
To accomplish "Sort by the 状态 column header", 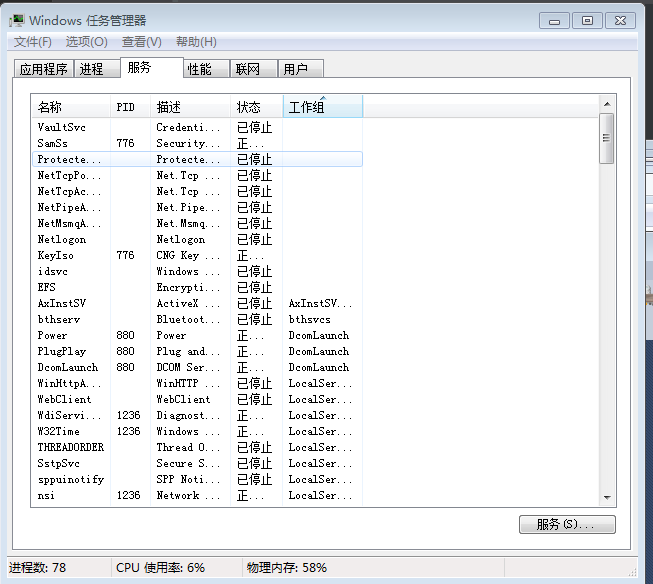I will point(257,107).
